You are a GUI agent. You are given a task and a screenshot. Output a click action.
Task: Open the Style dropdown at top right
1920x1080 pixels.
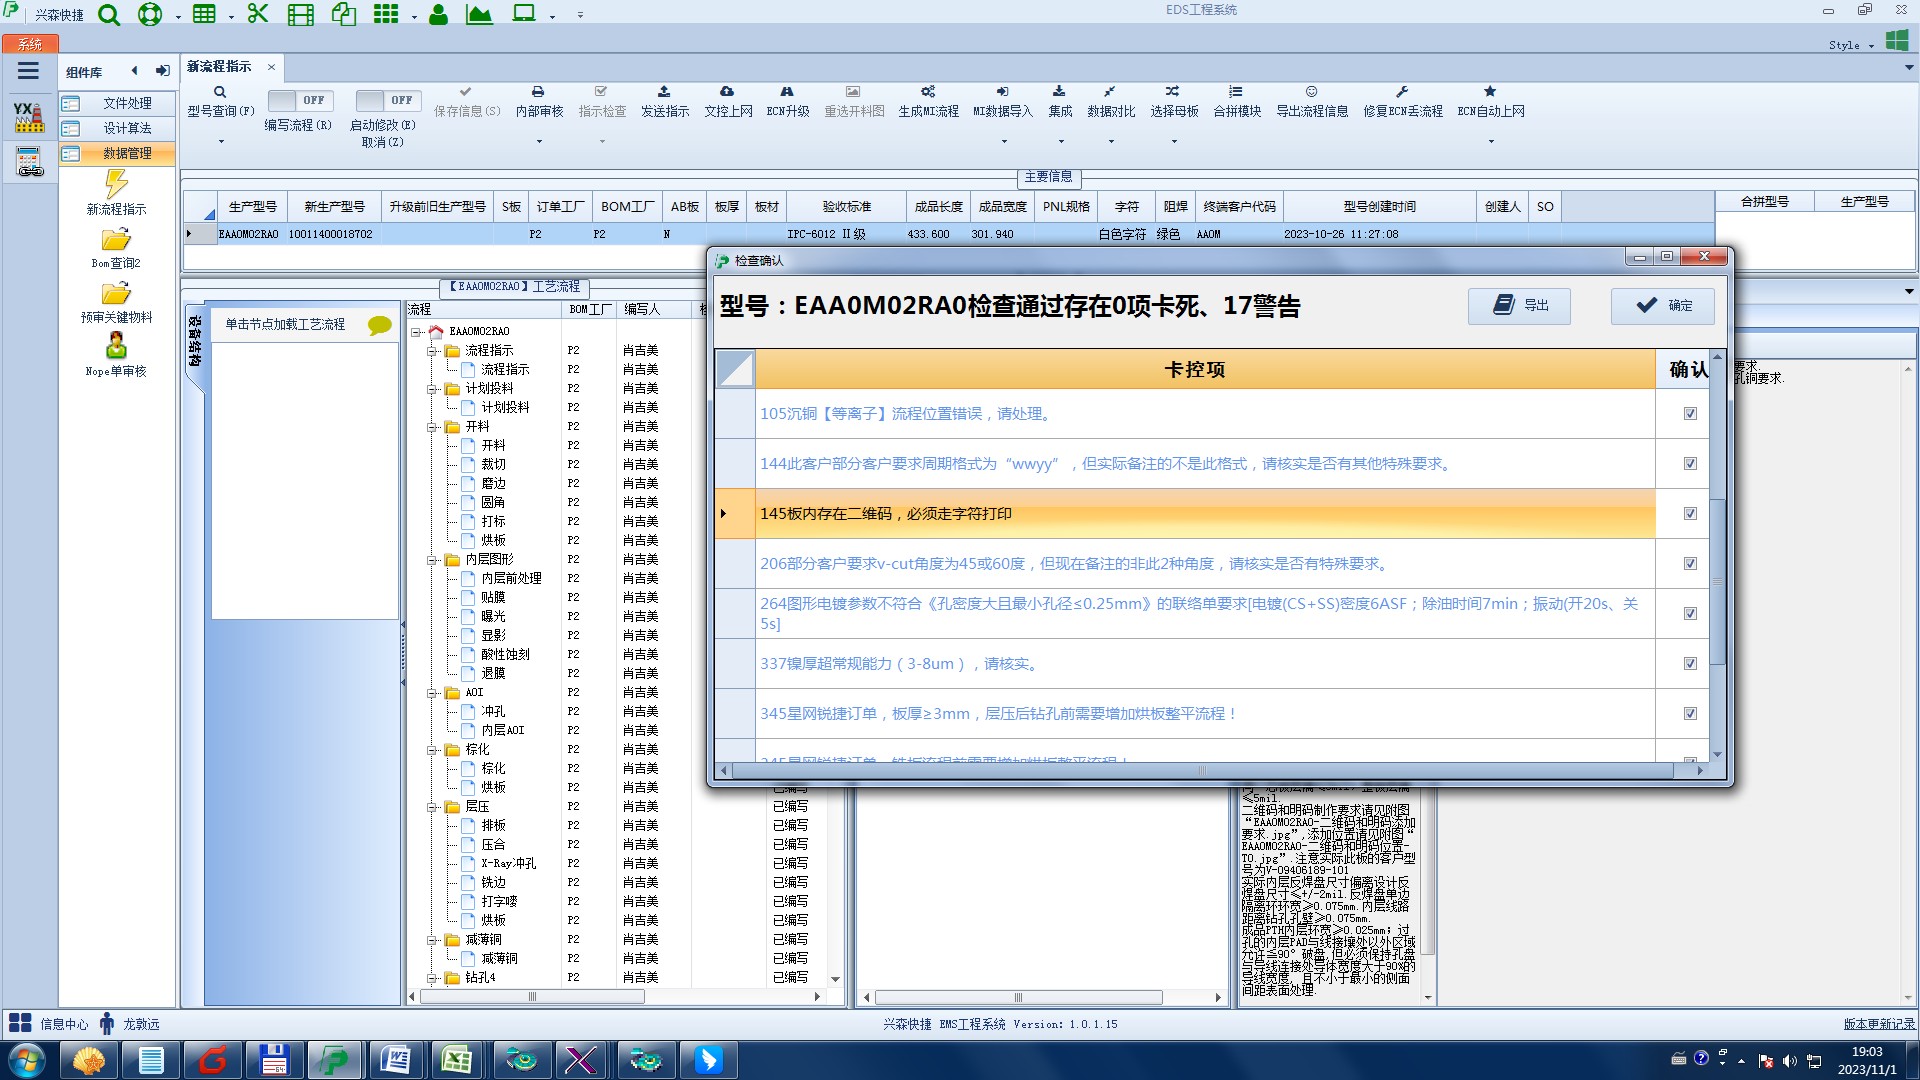point(1850,45)
